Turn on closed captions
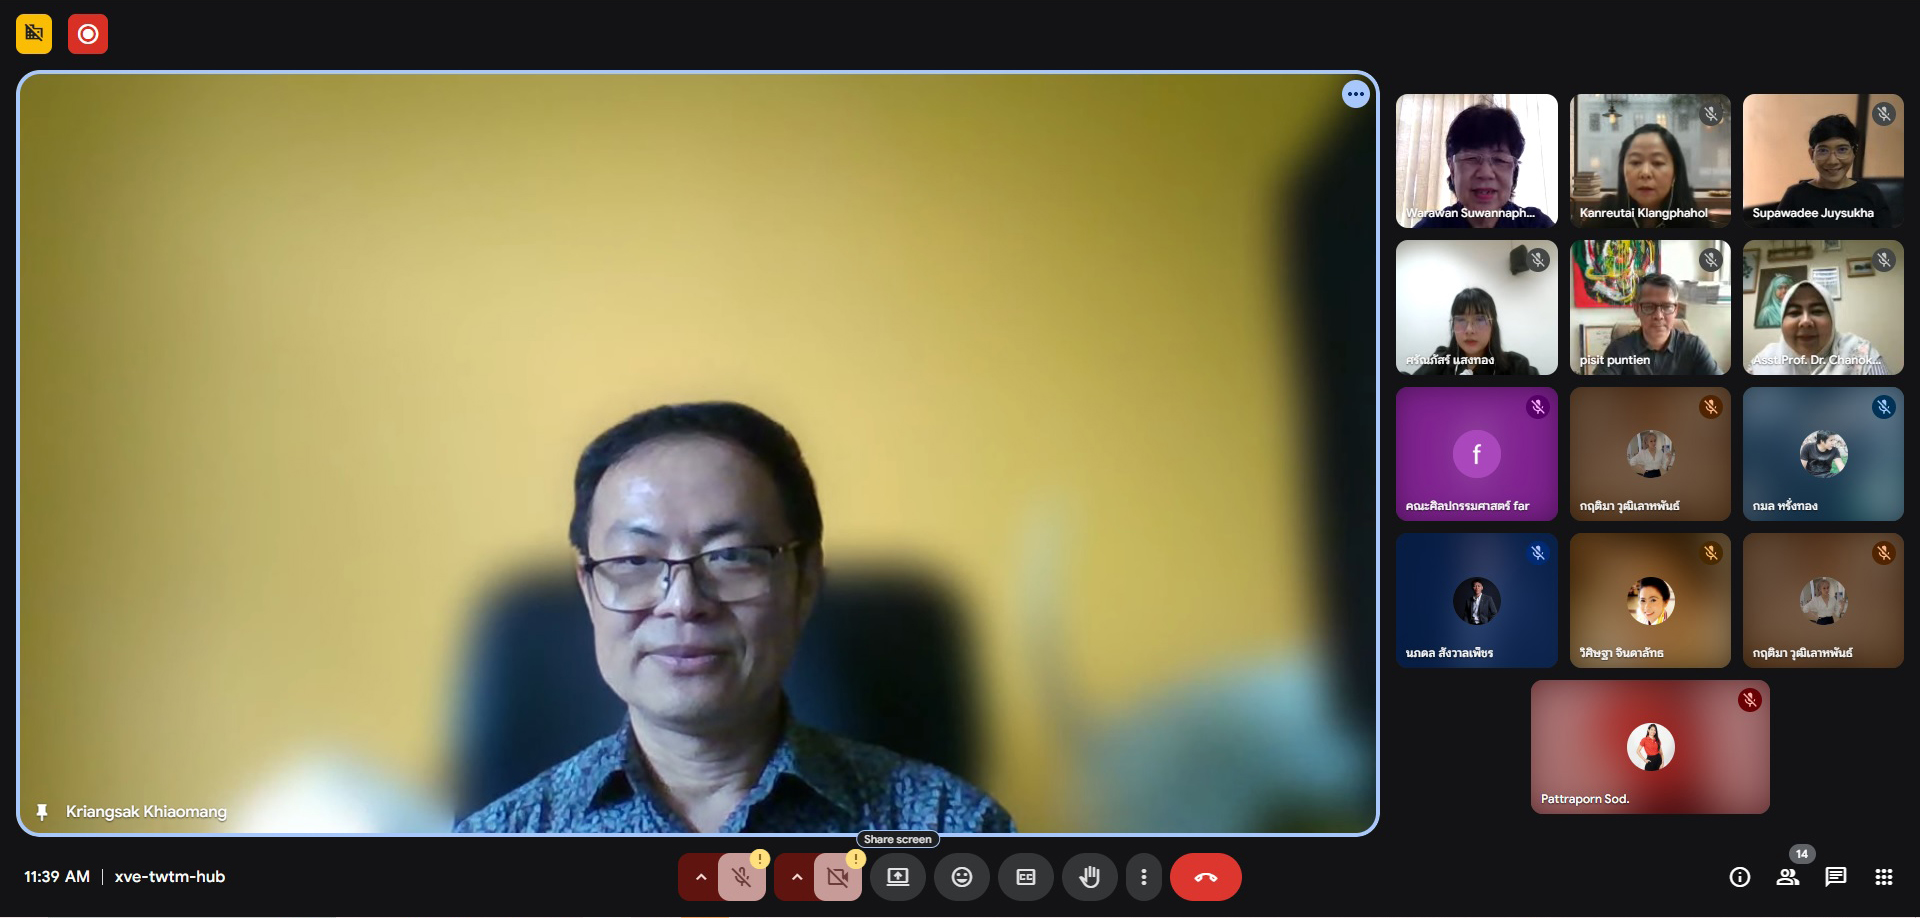The height and width of the screenshot is (918, 1920). (1025, 877)
